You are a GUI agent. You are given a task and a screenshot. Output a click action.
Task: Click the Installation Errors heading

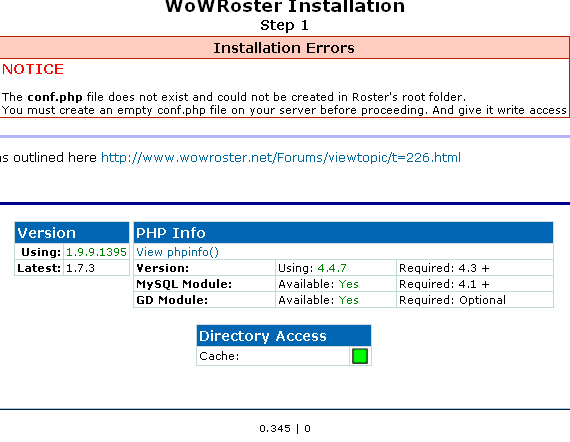284,48
